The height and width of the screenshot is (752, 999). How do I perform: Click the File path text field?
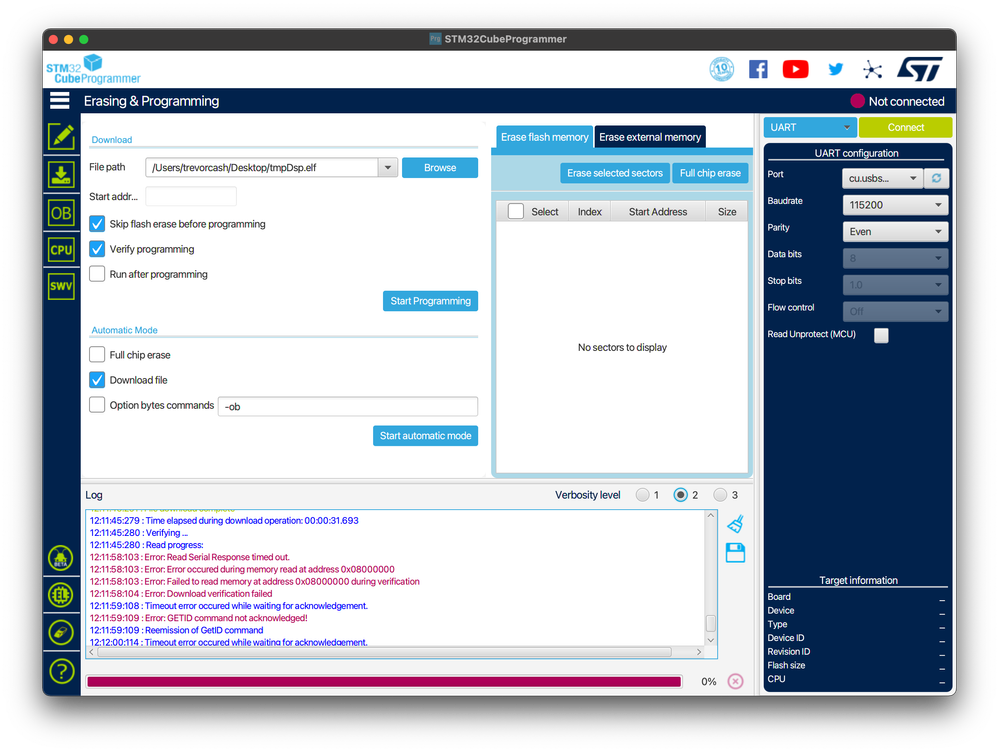pos(262,168)
